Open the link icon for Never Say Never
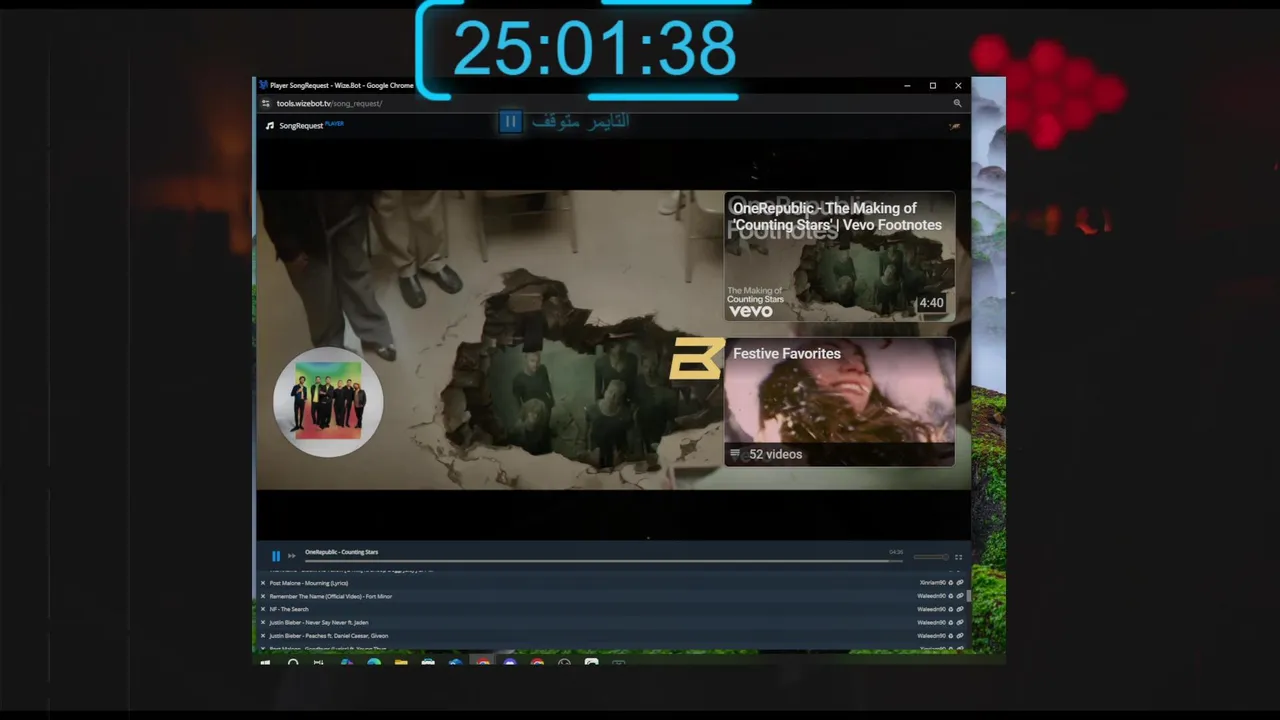This screenshot has height=720, width=1280. (x=960, y=622)
